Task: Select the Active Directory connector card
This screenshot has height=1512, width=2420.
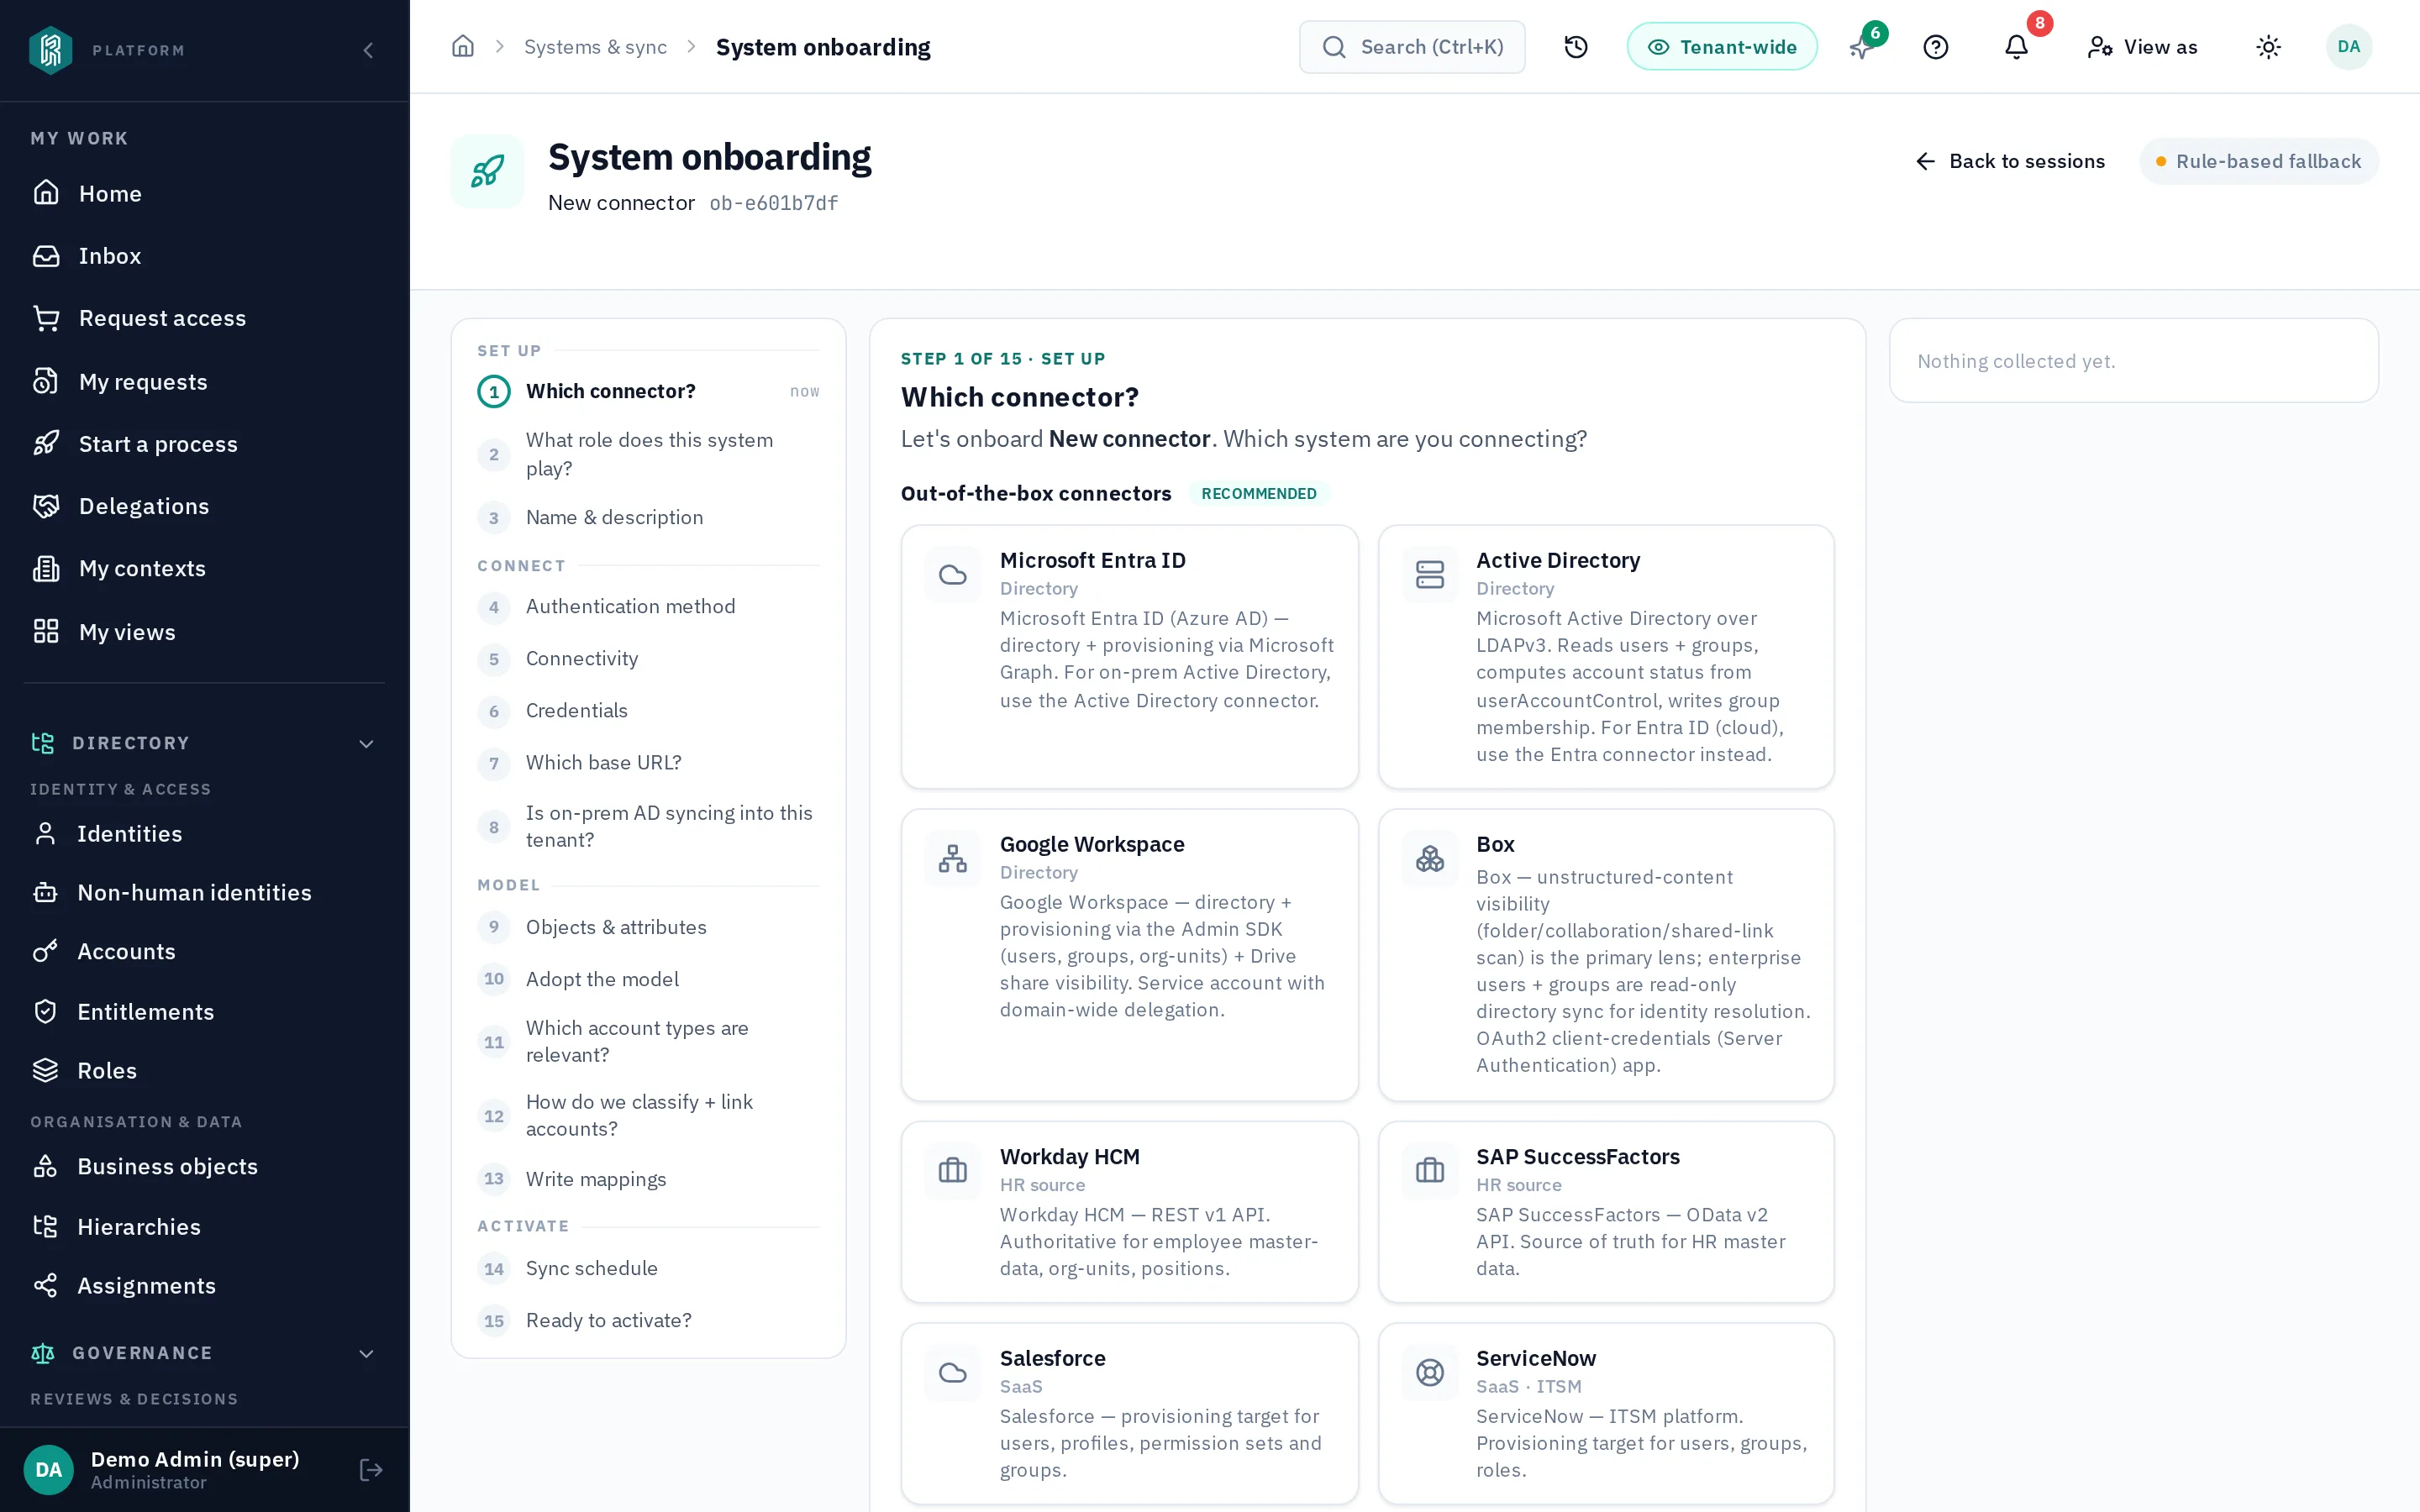Action: [x=1606, y=657]
